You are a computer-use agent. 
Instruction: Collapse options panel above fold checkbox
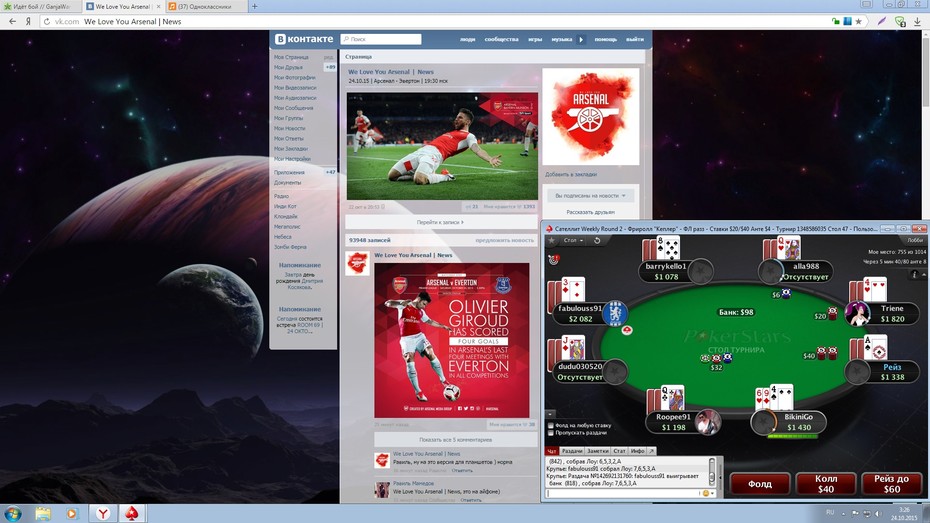[x=551, y=414]
